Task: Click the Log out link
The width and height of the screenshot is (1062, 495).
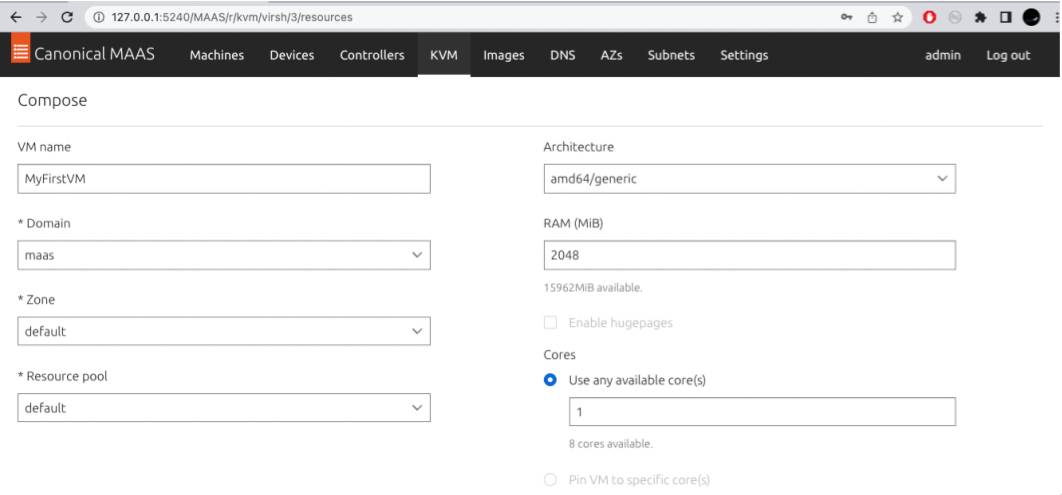Action: (x=1007, y=55)
